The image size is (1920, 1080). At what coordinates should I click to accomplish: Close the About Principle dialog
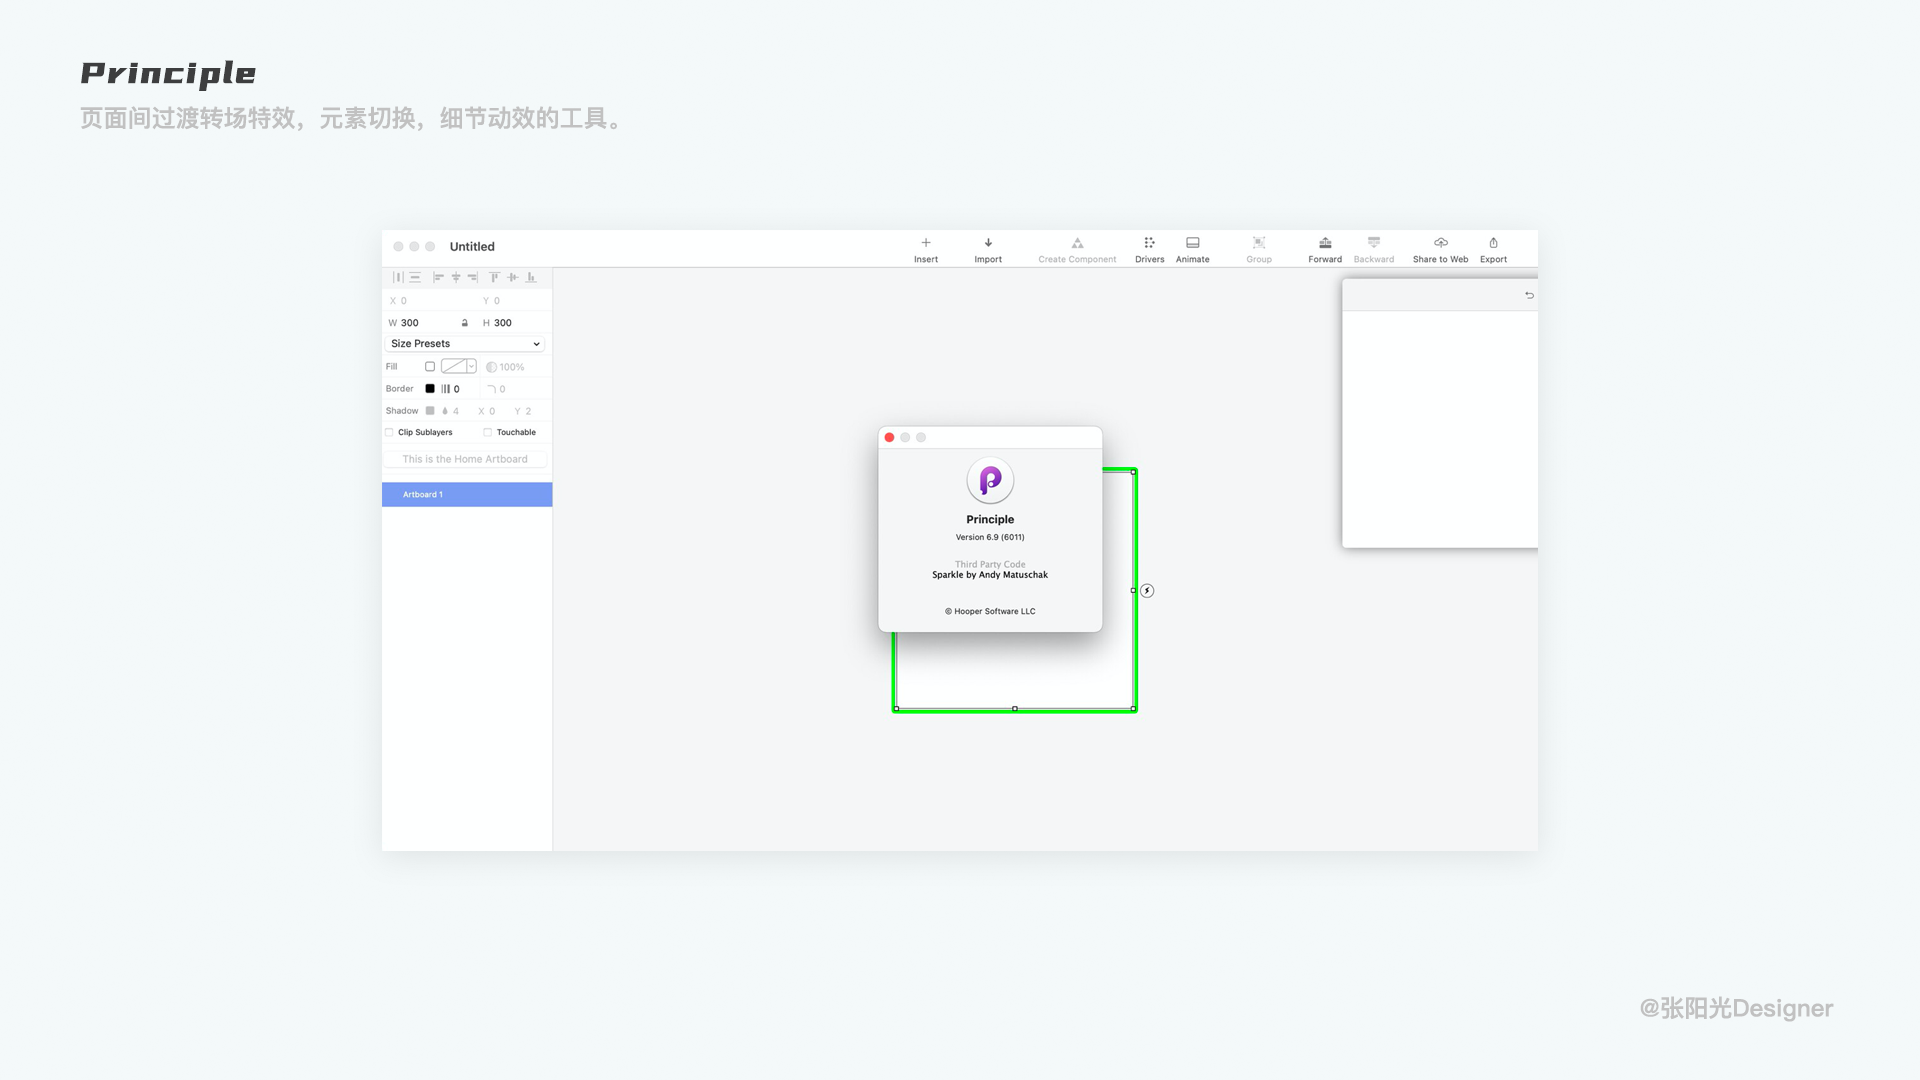coord(889,438)
